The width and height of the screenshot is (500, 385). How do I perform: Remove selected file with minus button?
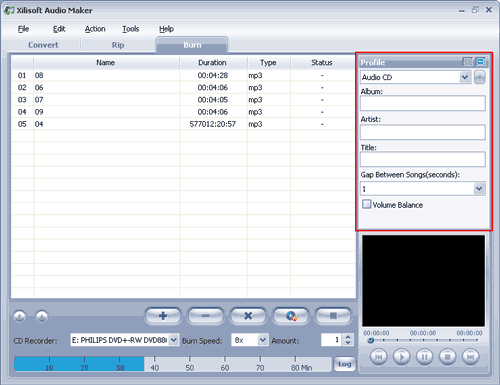(205, 315)
